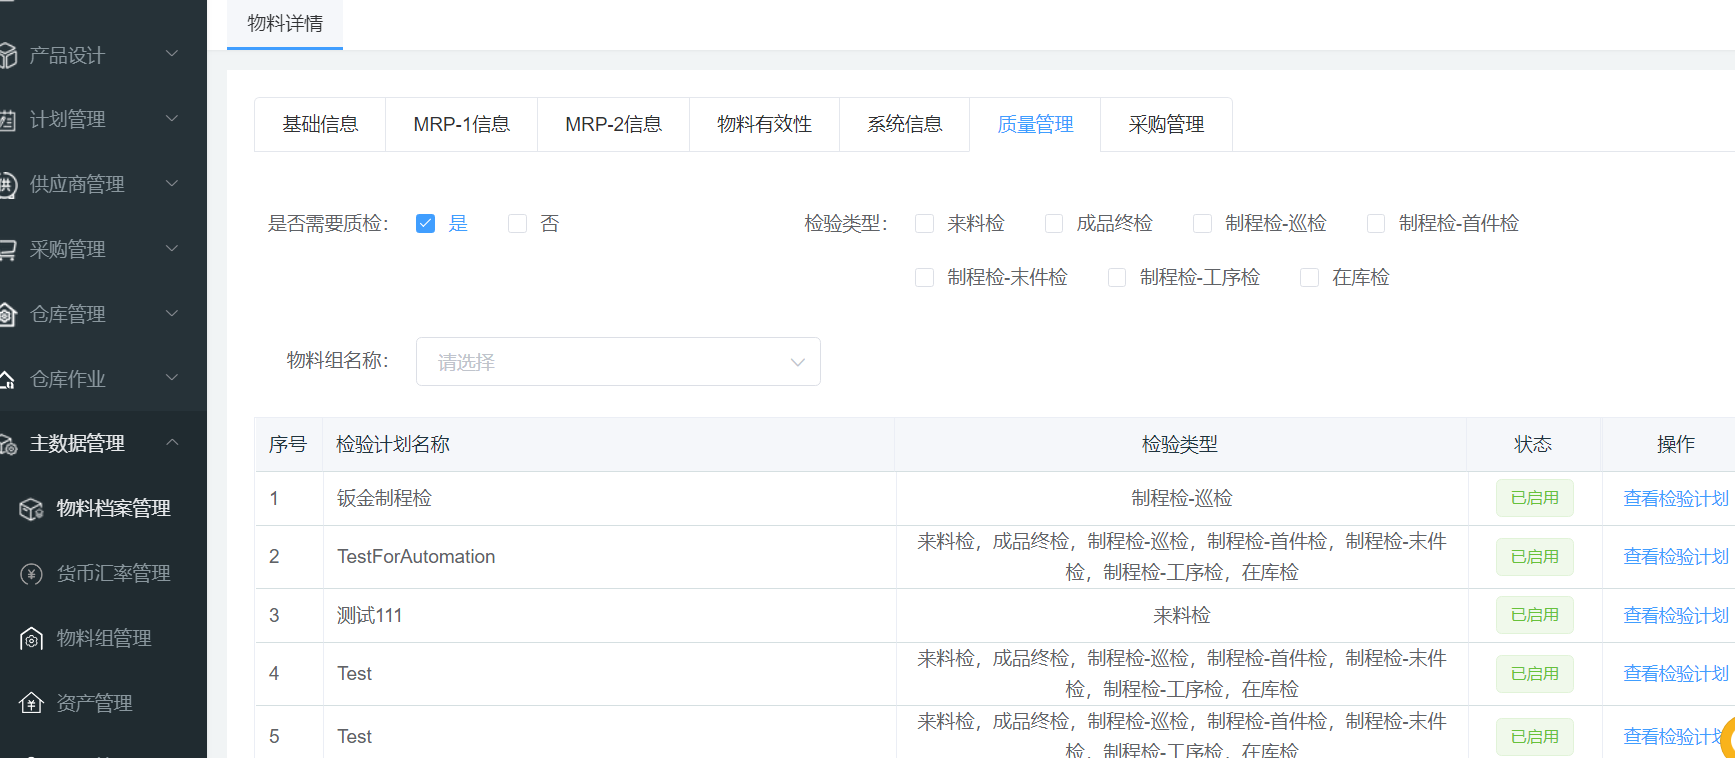The height and width of the screenshot is (758, 1735).
Task: Enable the 来料检 inspection type checkbox
Action: 924,224
